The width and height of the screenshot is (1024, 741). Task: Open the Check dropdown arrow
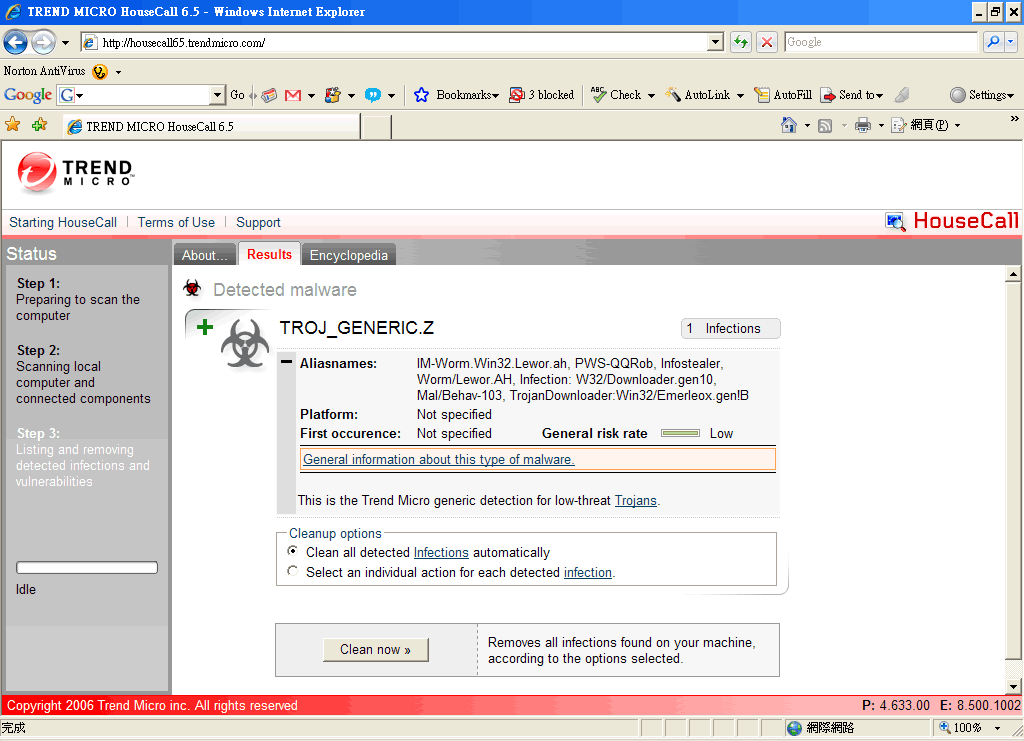651,95
